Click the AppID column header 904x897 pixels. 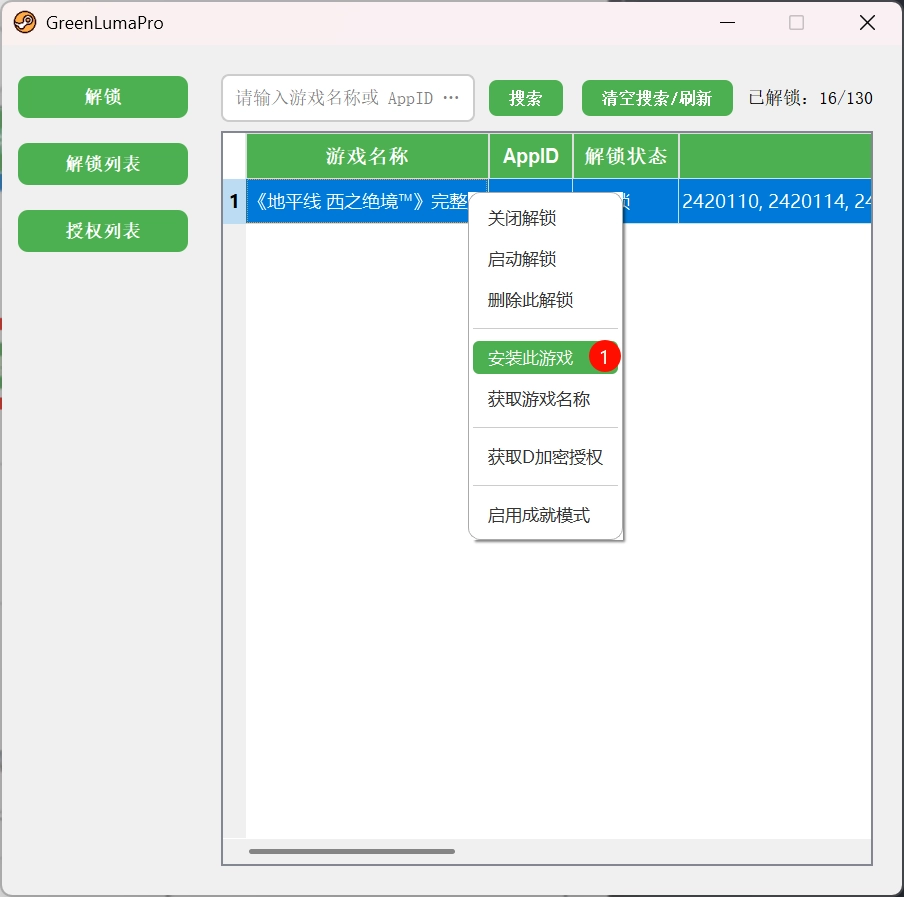tap(530, 156)
